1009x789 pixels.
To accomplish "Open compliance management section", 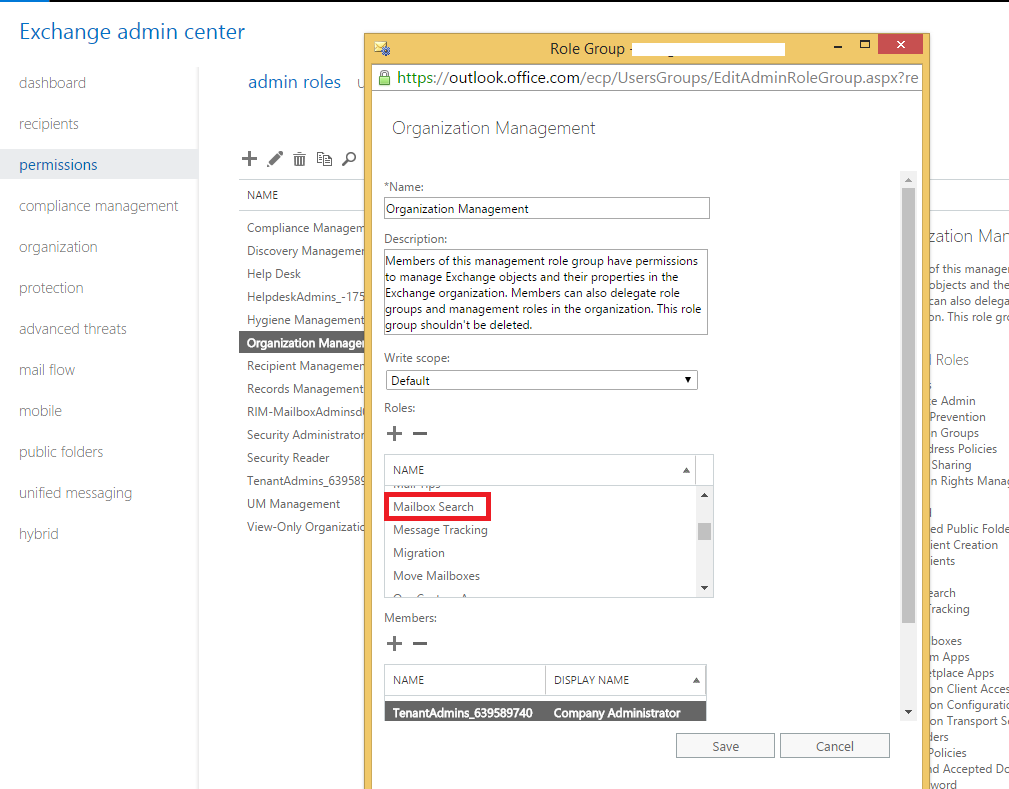I will tap(98, 206).
